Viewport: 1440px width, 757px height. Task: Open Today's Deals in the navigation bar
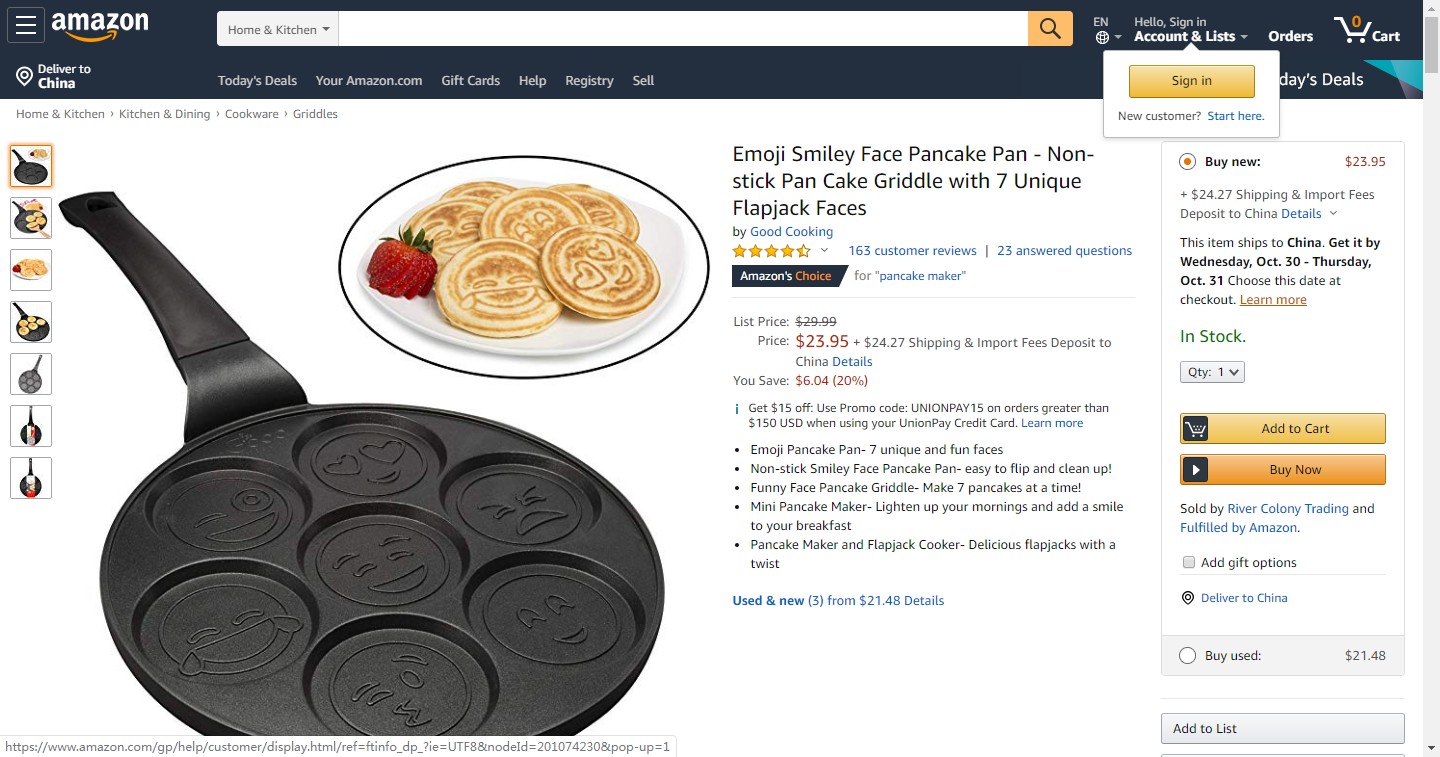(x=257, y=80)
